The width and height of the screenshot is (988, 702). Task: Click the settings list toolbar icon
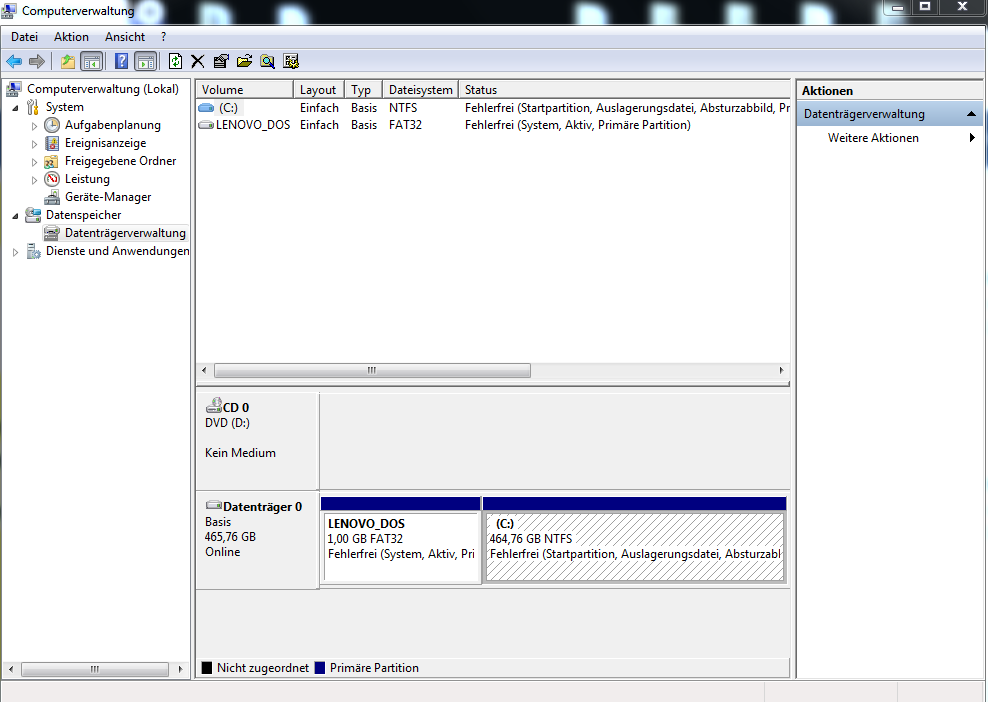(291, 61)
